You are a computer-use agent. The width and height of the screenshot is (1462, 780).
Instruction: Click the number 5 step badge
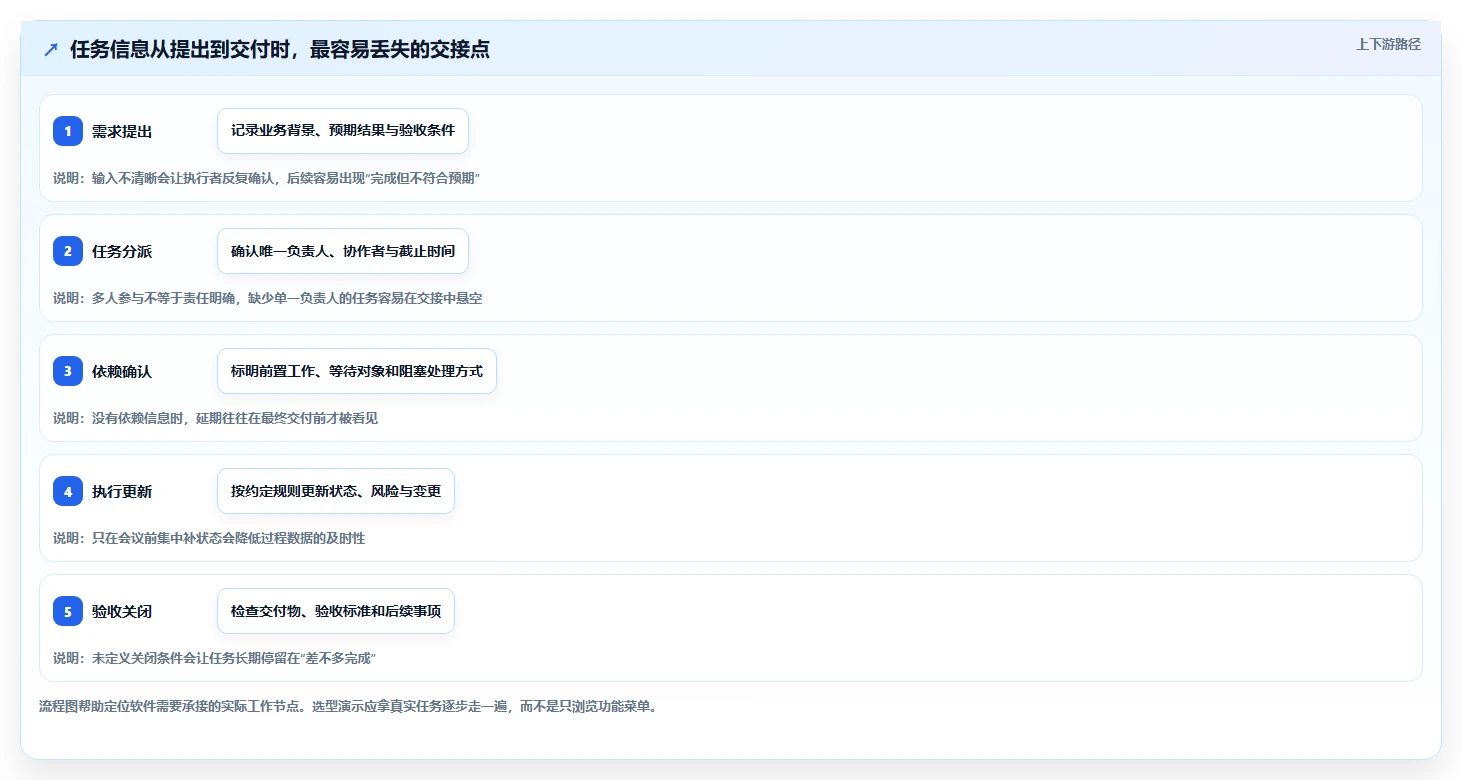(68, 611)
